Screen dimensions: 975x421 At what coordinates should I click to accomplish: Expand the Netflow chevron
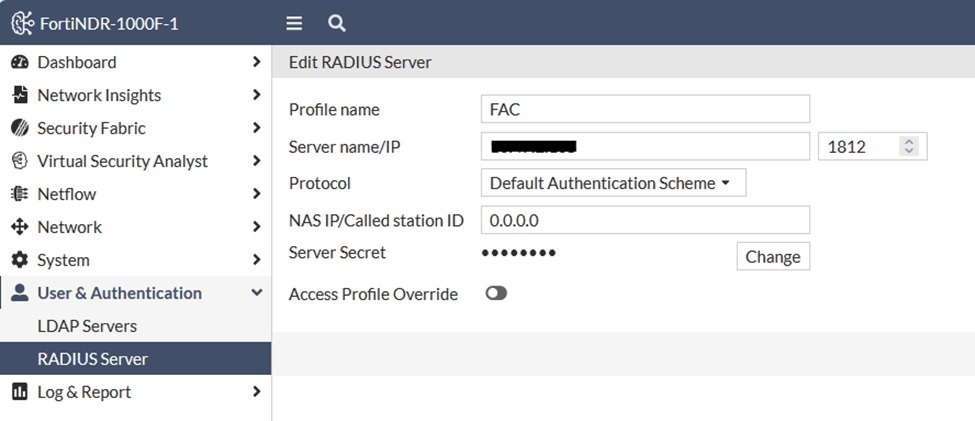(x=256, y=194)
